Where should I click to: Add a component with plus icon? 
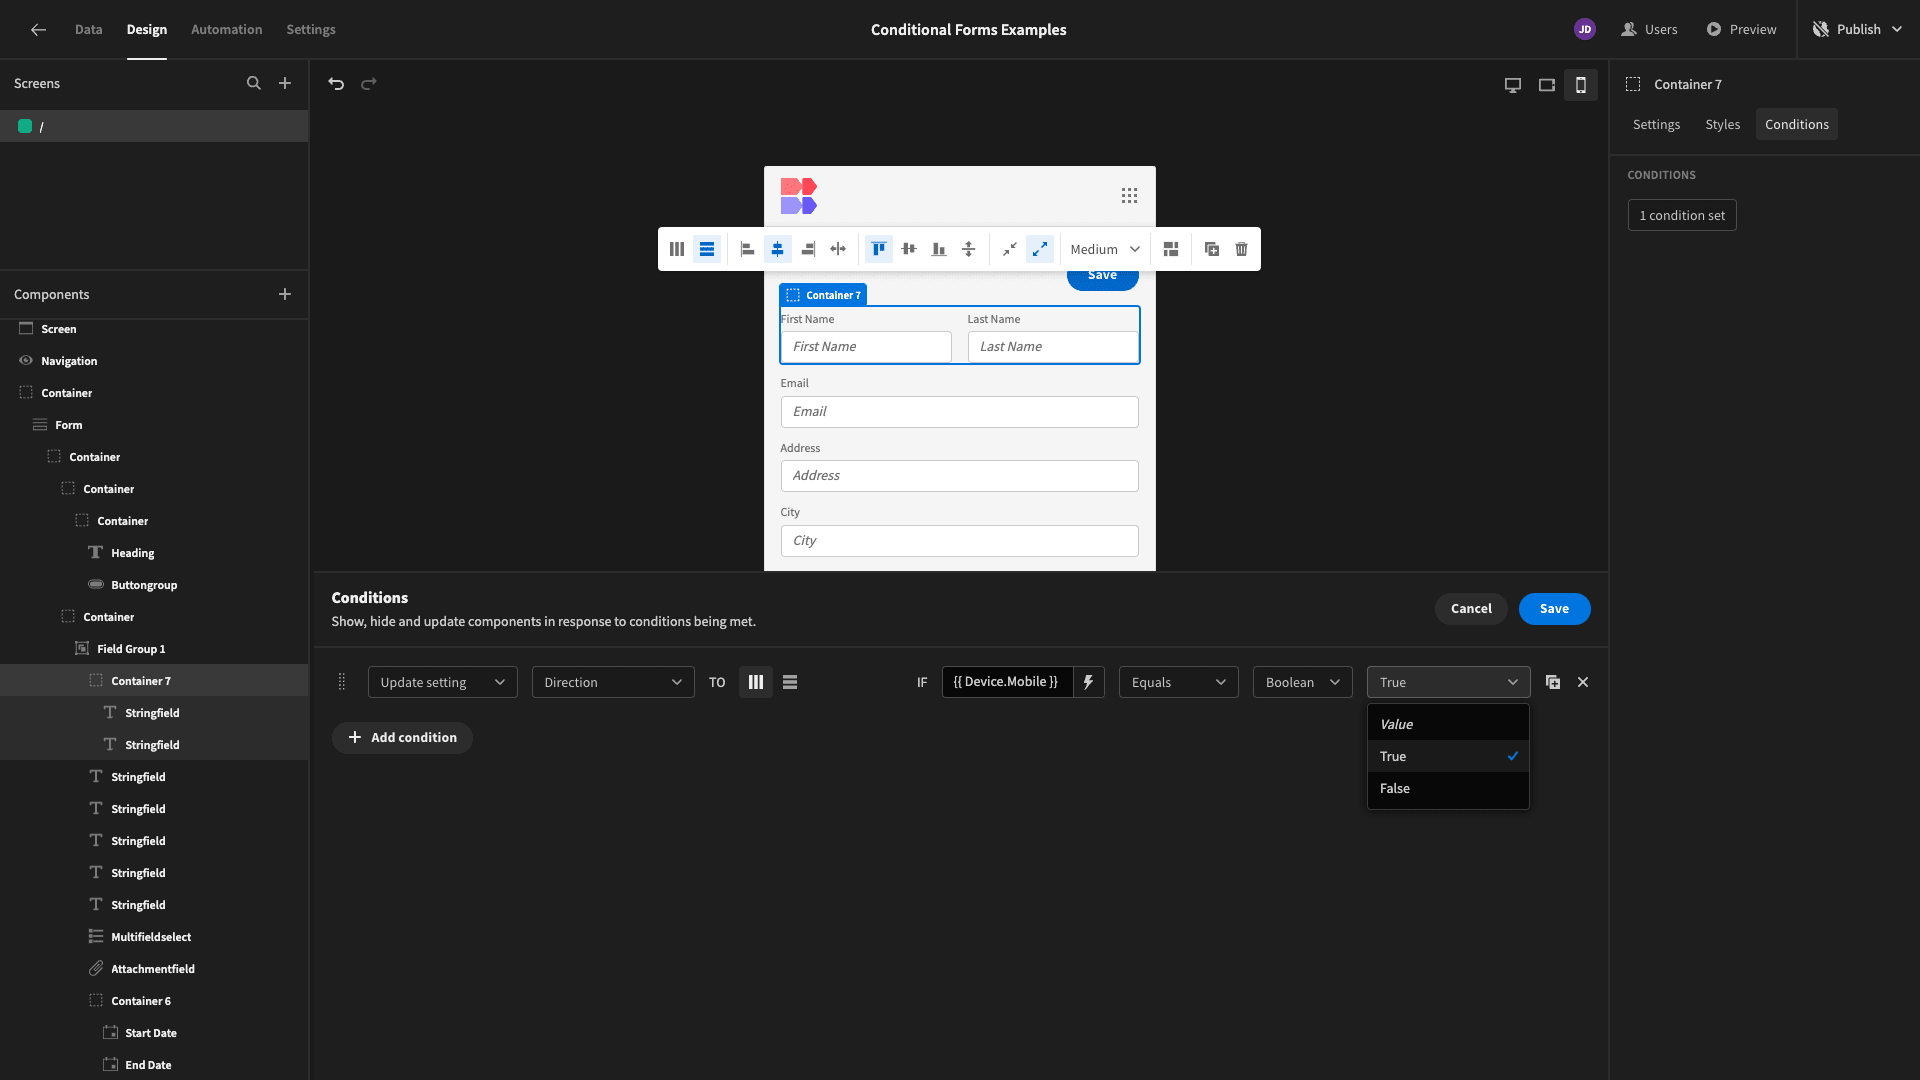tap(285, 294)
